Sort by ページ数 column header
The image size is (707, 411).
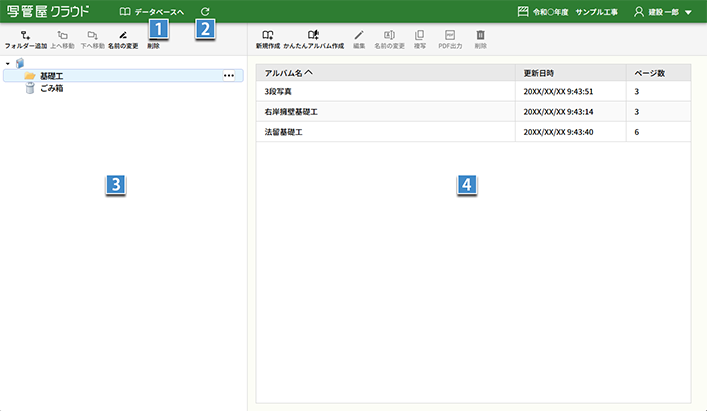coord(659,73)
